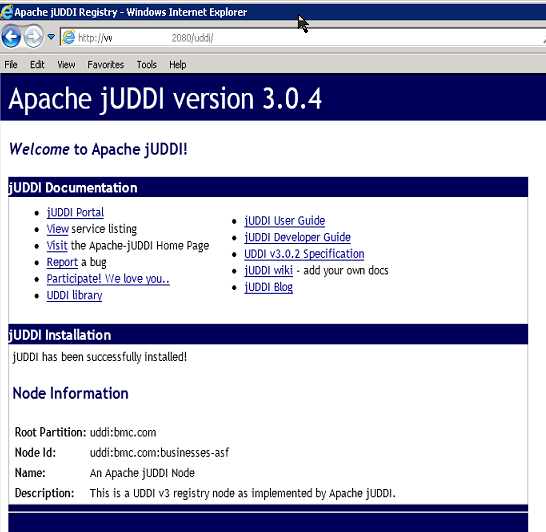Click the browser Forward arrow button
The image size is (546, 532).
point(34,36)
